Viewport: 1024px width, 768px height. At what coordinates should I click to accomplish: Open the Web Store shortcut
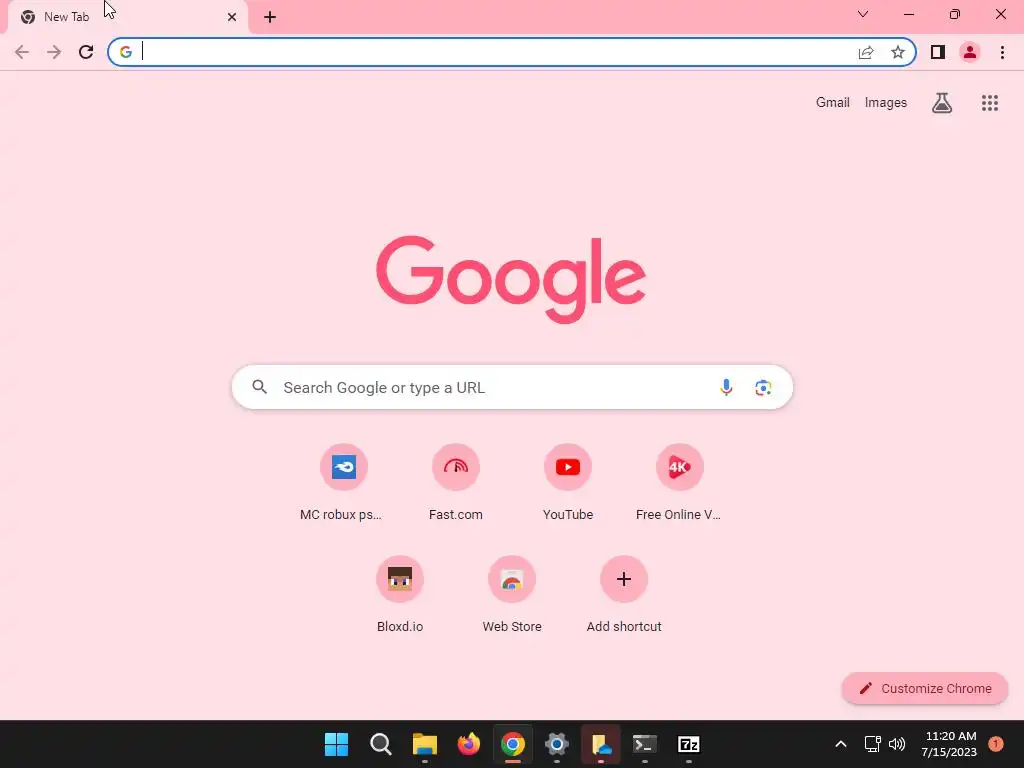click(x=512, y=594)
